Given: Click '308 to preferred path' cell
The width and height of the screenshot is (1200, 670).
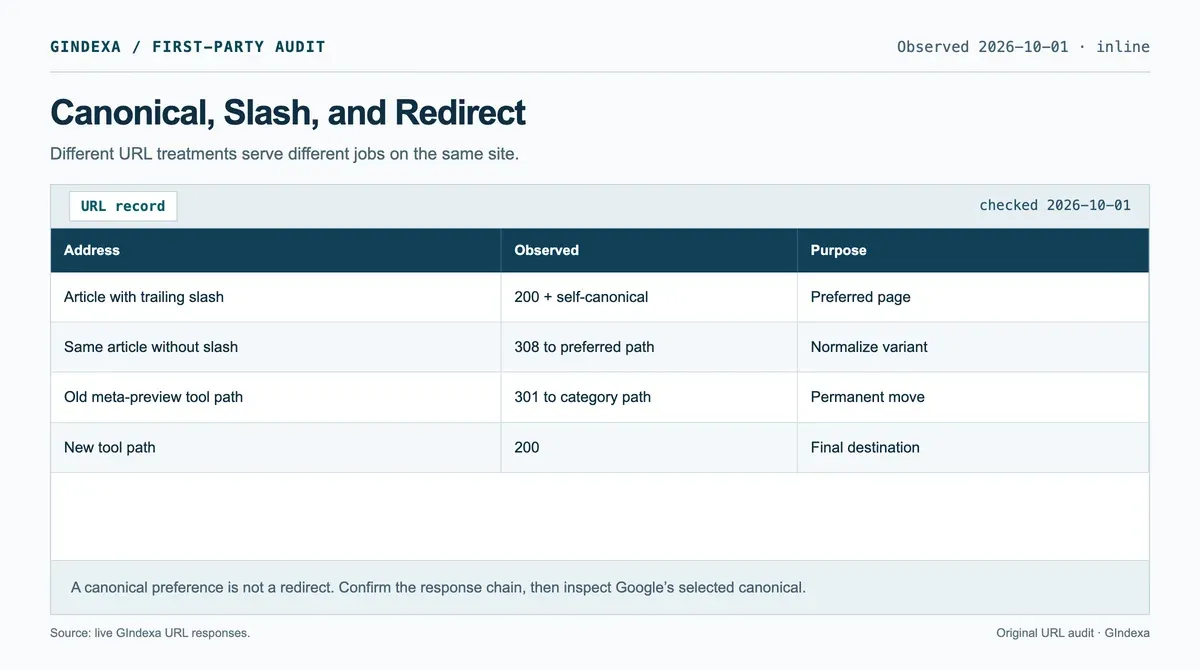Looking at the screenshot, I should coord(649,347).
